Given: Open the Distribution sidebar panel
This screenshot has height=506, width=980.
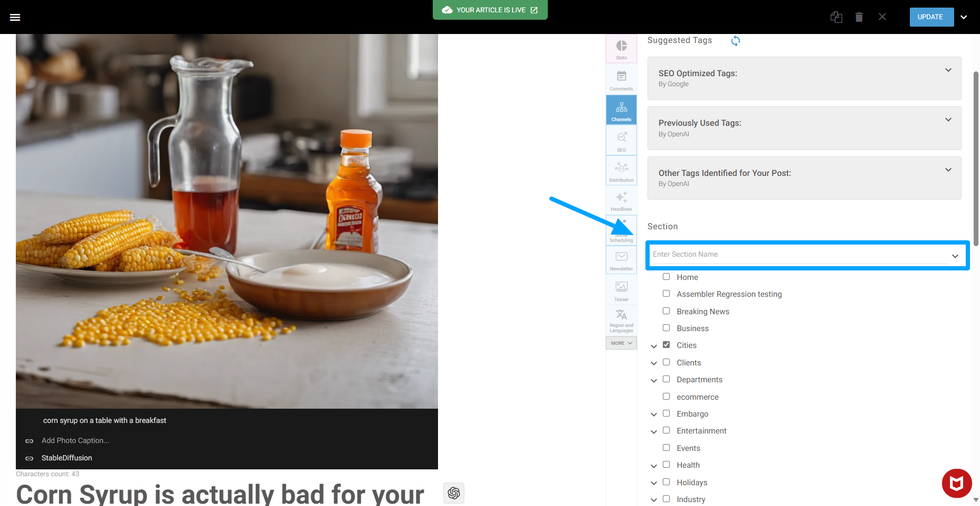Looking at the screenshot, I should tap(621, 171).
